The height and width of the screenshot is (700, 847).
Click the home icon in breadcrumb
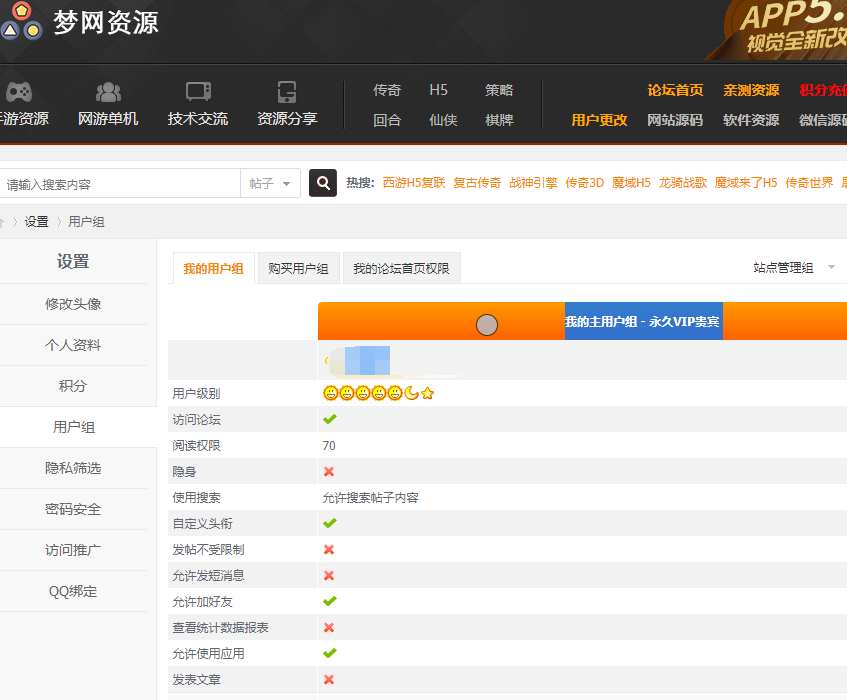[x=2, y=222]
